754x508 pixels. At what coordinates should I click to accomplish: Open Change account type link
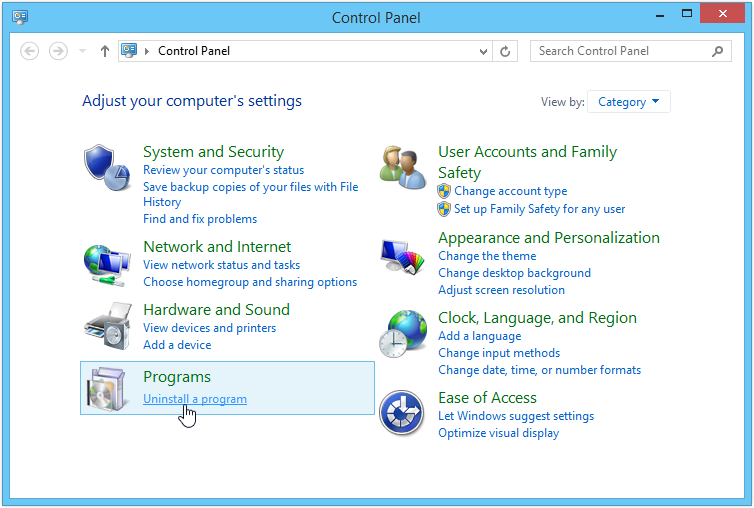tap(511, 191)
